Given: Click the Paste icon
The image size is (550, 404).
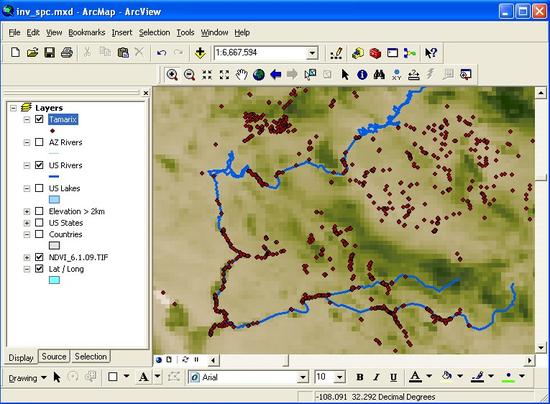Looking at the screenshot, I should click(x=123, y=53).
